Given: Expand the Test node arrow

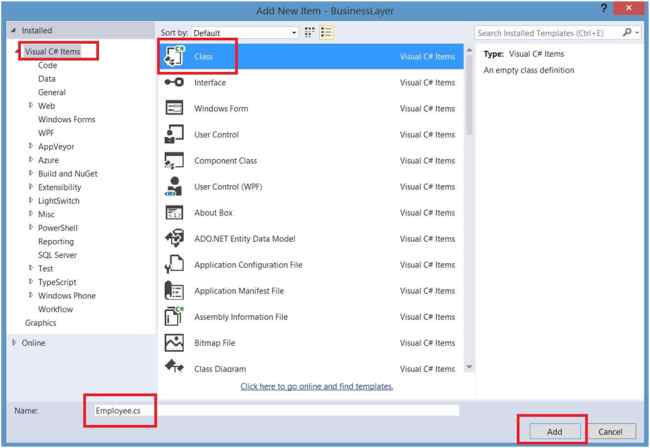Looking at the screenshot, I should (x=31, y=268).
